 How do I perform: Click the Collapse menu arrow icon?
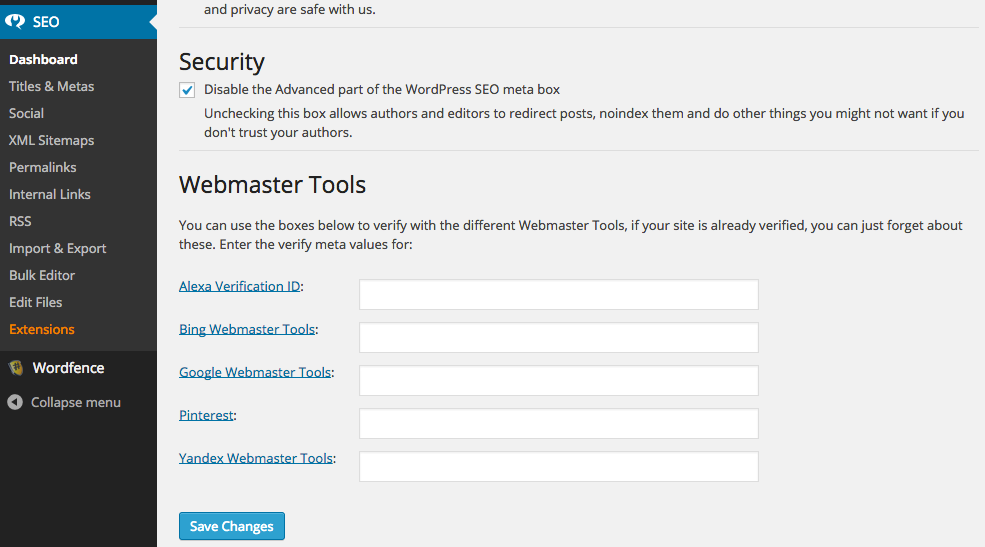[x=15, y=402]
